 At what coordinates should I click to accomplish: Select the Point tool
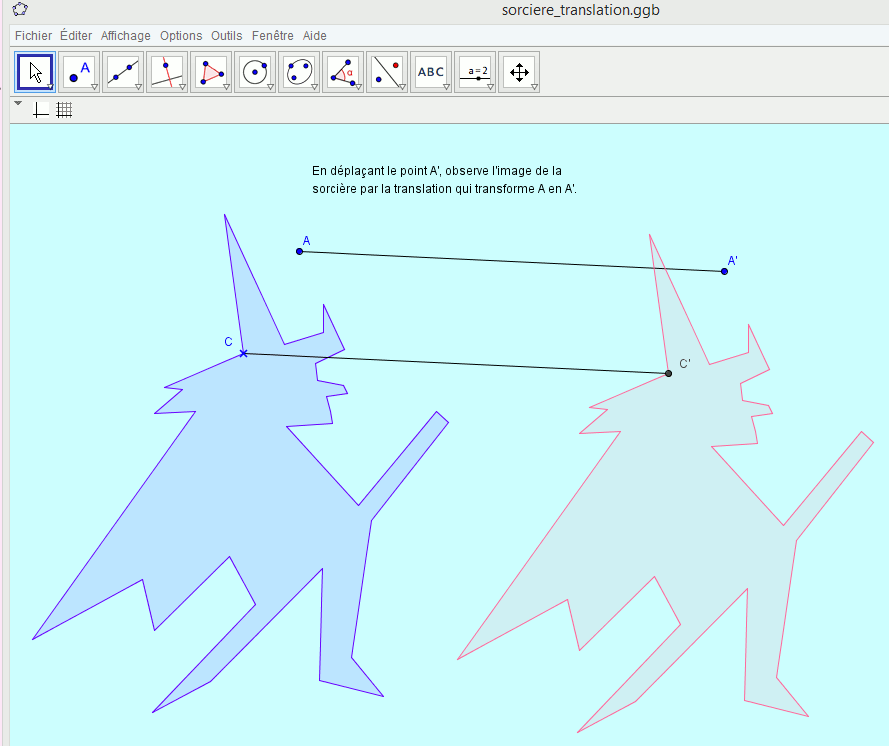pyautogui.click(x=77, y=71)
